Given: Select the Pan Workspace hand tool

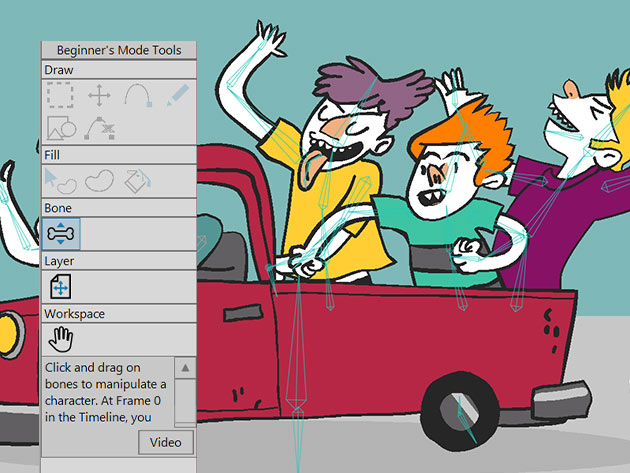Looking at the screenshot, I should (x=61, y=339).
